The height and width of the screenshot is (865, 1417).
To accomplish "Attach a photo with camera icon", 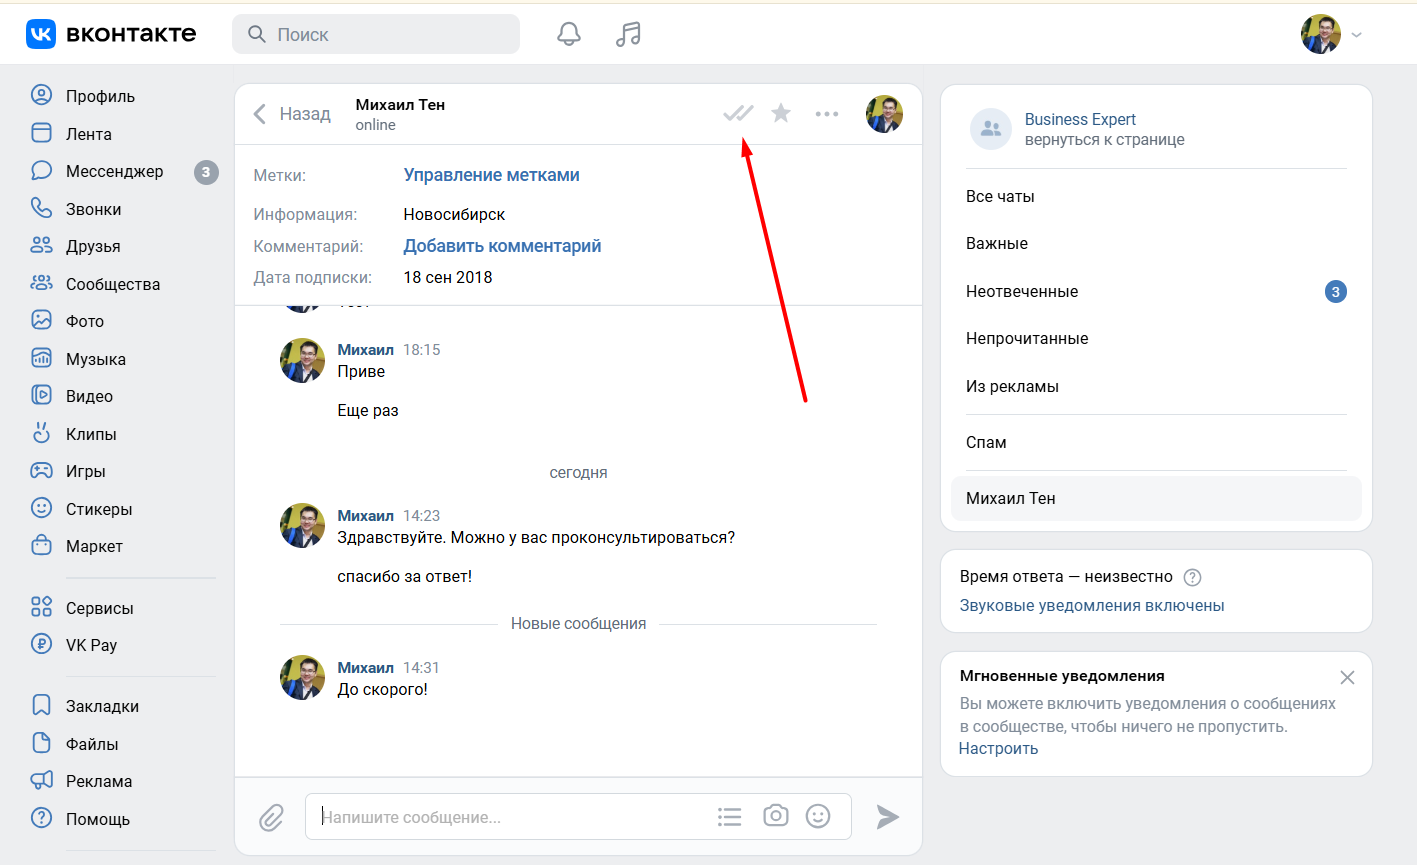I will pos(775,816).
